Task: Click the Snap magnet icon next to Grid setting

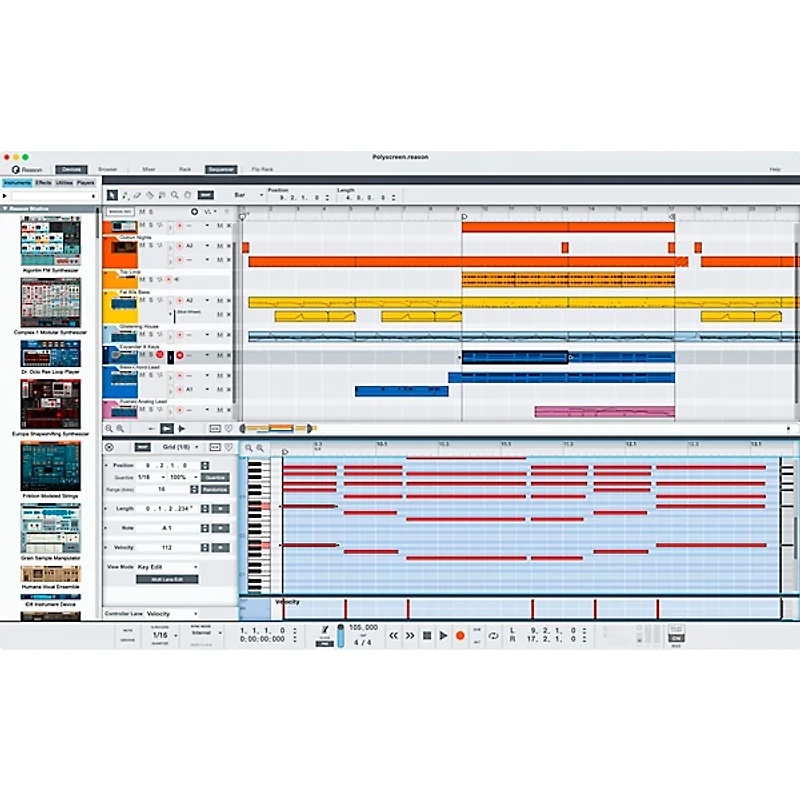Action: [x=142, y=447]
